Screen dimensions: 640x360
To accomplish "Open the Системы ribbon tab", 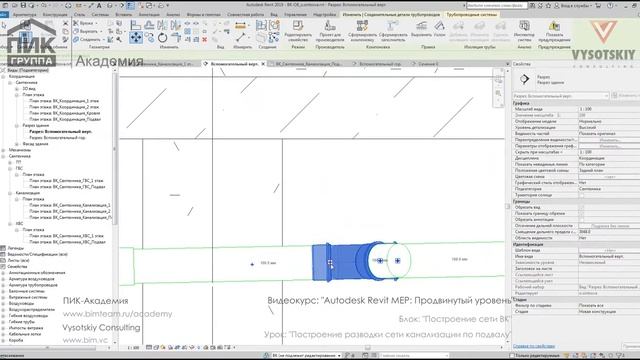I will coord(100,14).
